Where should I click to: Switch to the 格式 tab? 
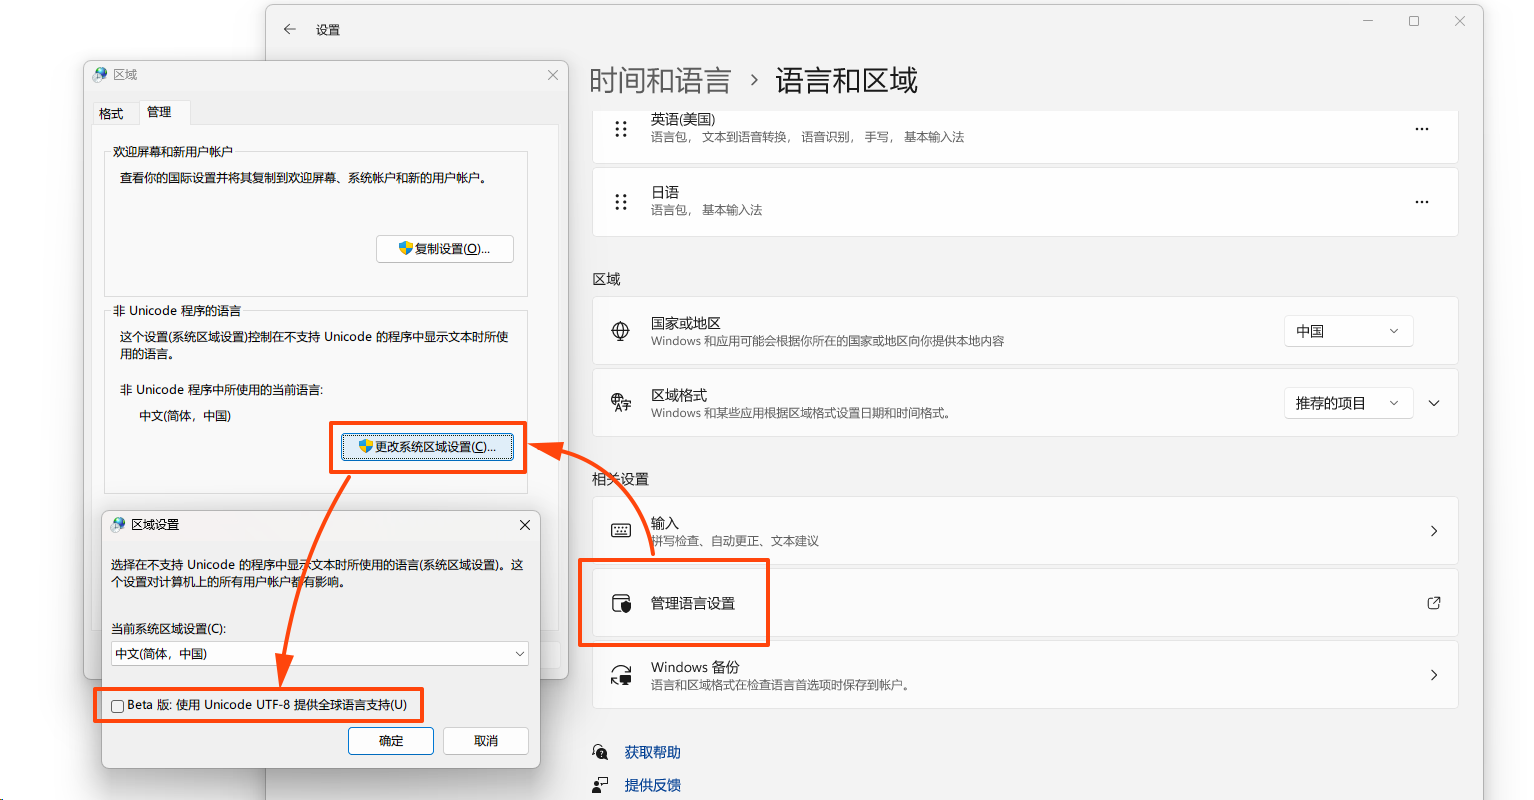coord(111,114)
